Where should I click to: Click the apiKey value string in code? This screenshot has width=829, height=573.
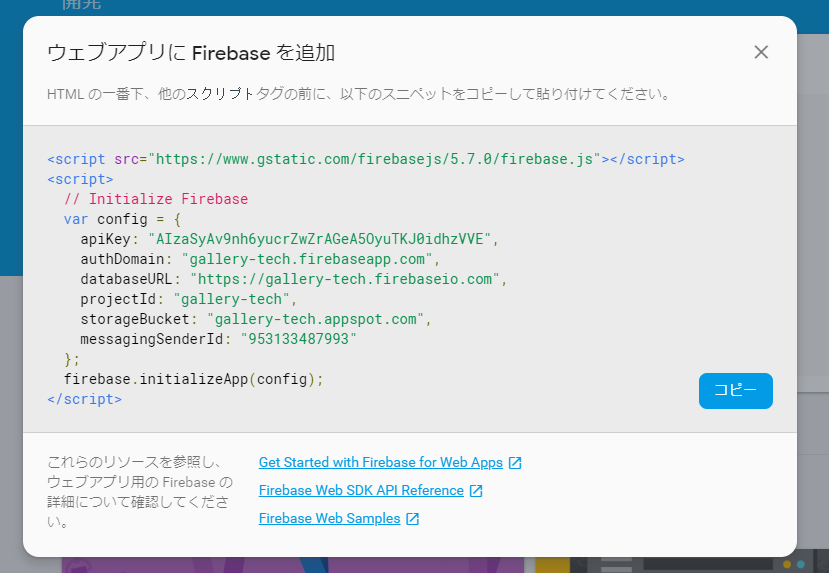319,239
